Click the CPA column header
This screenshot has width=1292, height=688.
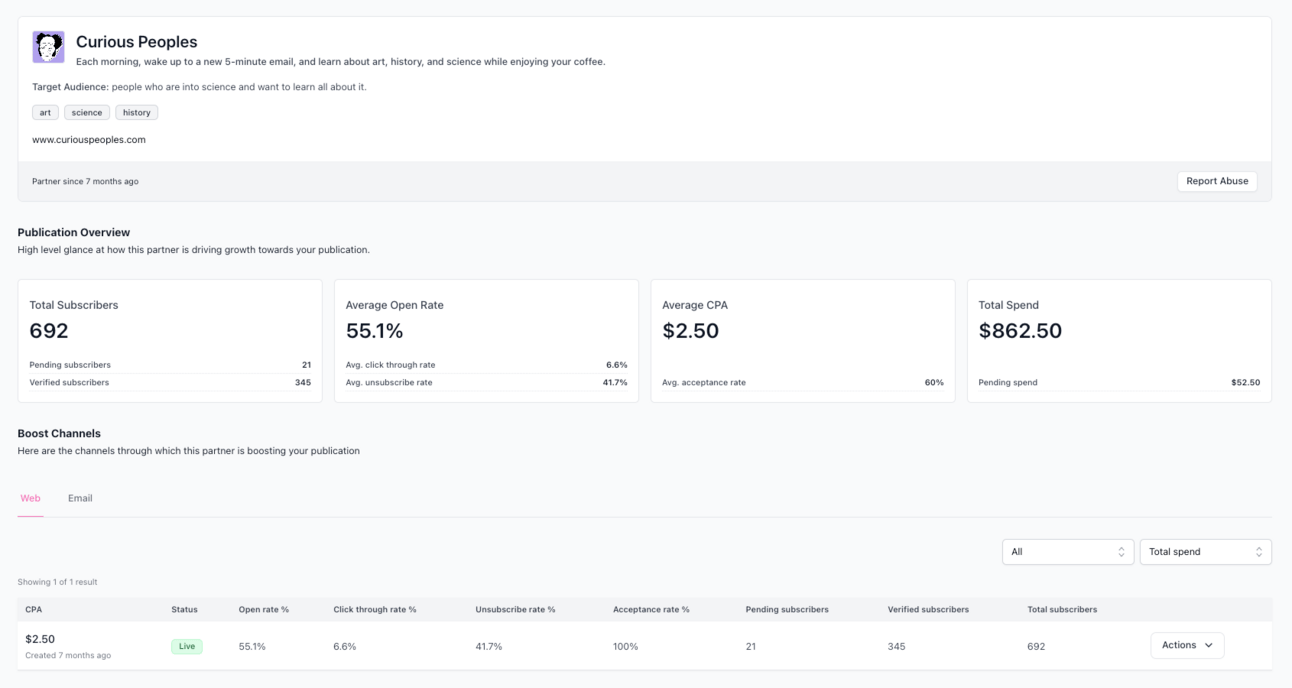click(x=34, y=609)
